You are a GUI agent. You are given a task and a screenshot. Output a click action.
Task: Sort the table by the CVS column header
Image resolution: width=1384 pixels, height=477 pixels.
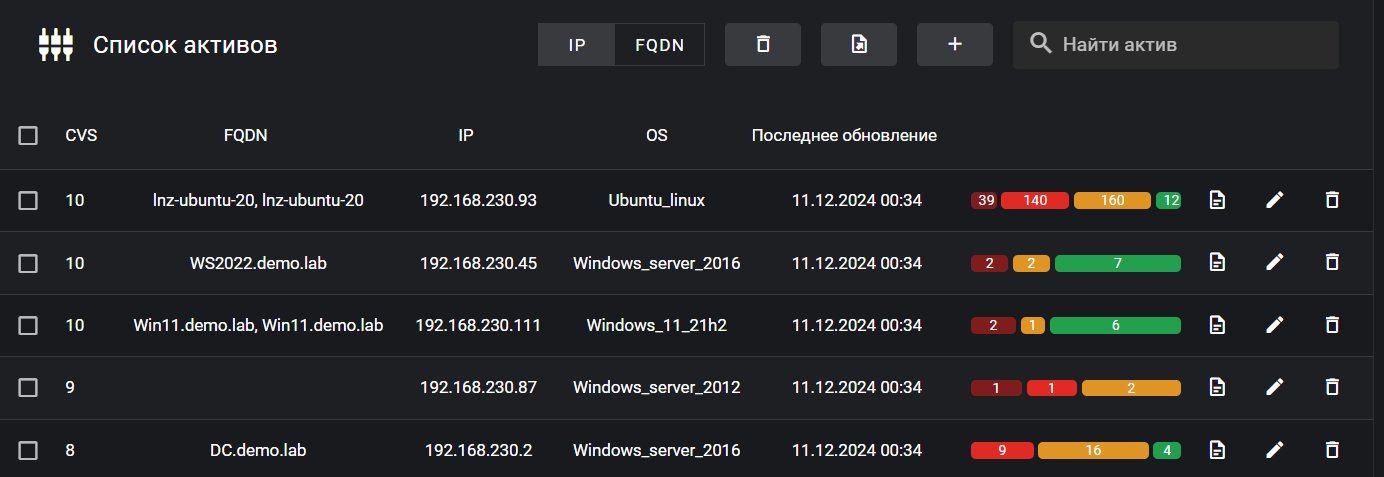[81, 135]
